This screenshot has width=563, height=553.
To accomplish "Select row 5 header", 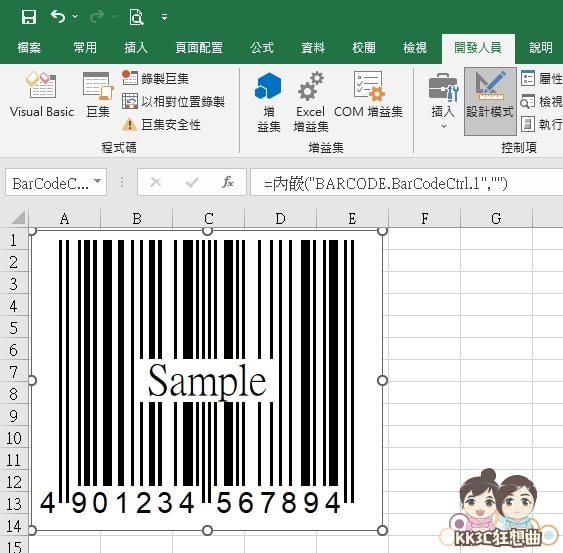I will [14, 327].
